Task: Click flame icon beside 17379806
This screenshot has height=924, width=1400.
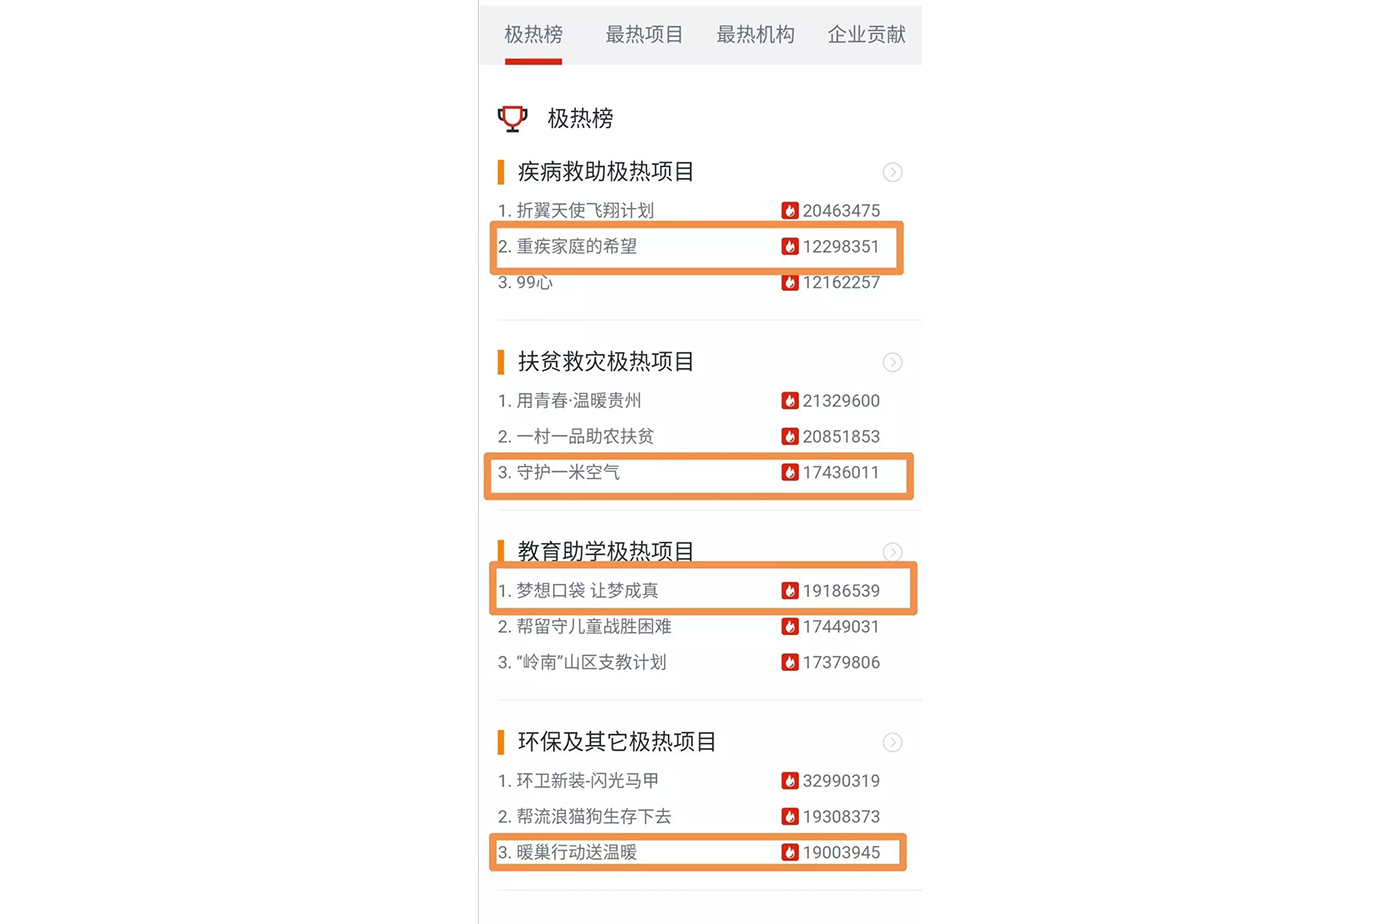Action: [x=790, y=662]
